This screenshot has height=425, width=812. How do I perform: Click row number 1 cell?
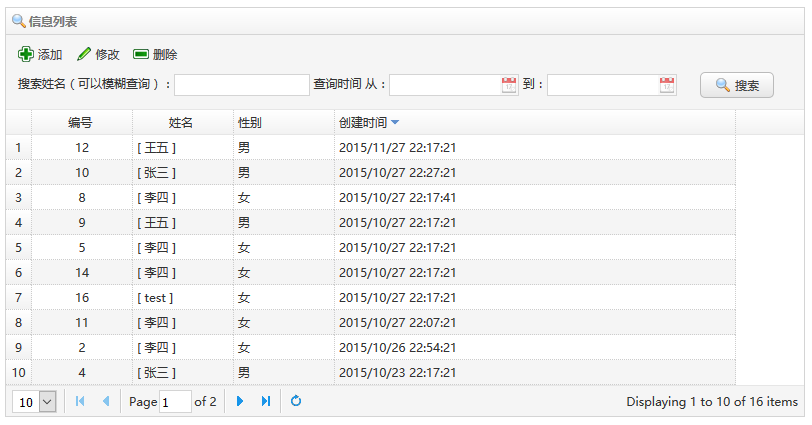(x=19, y=148)
